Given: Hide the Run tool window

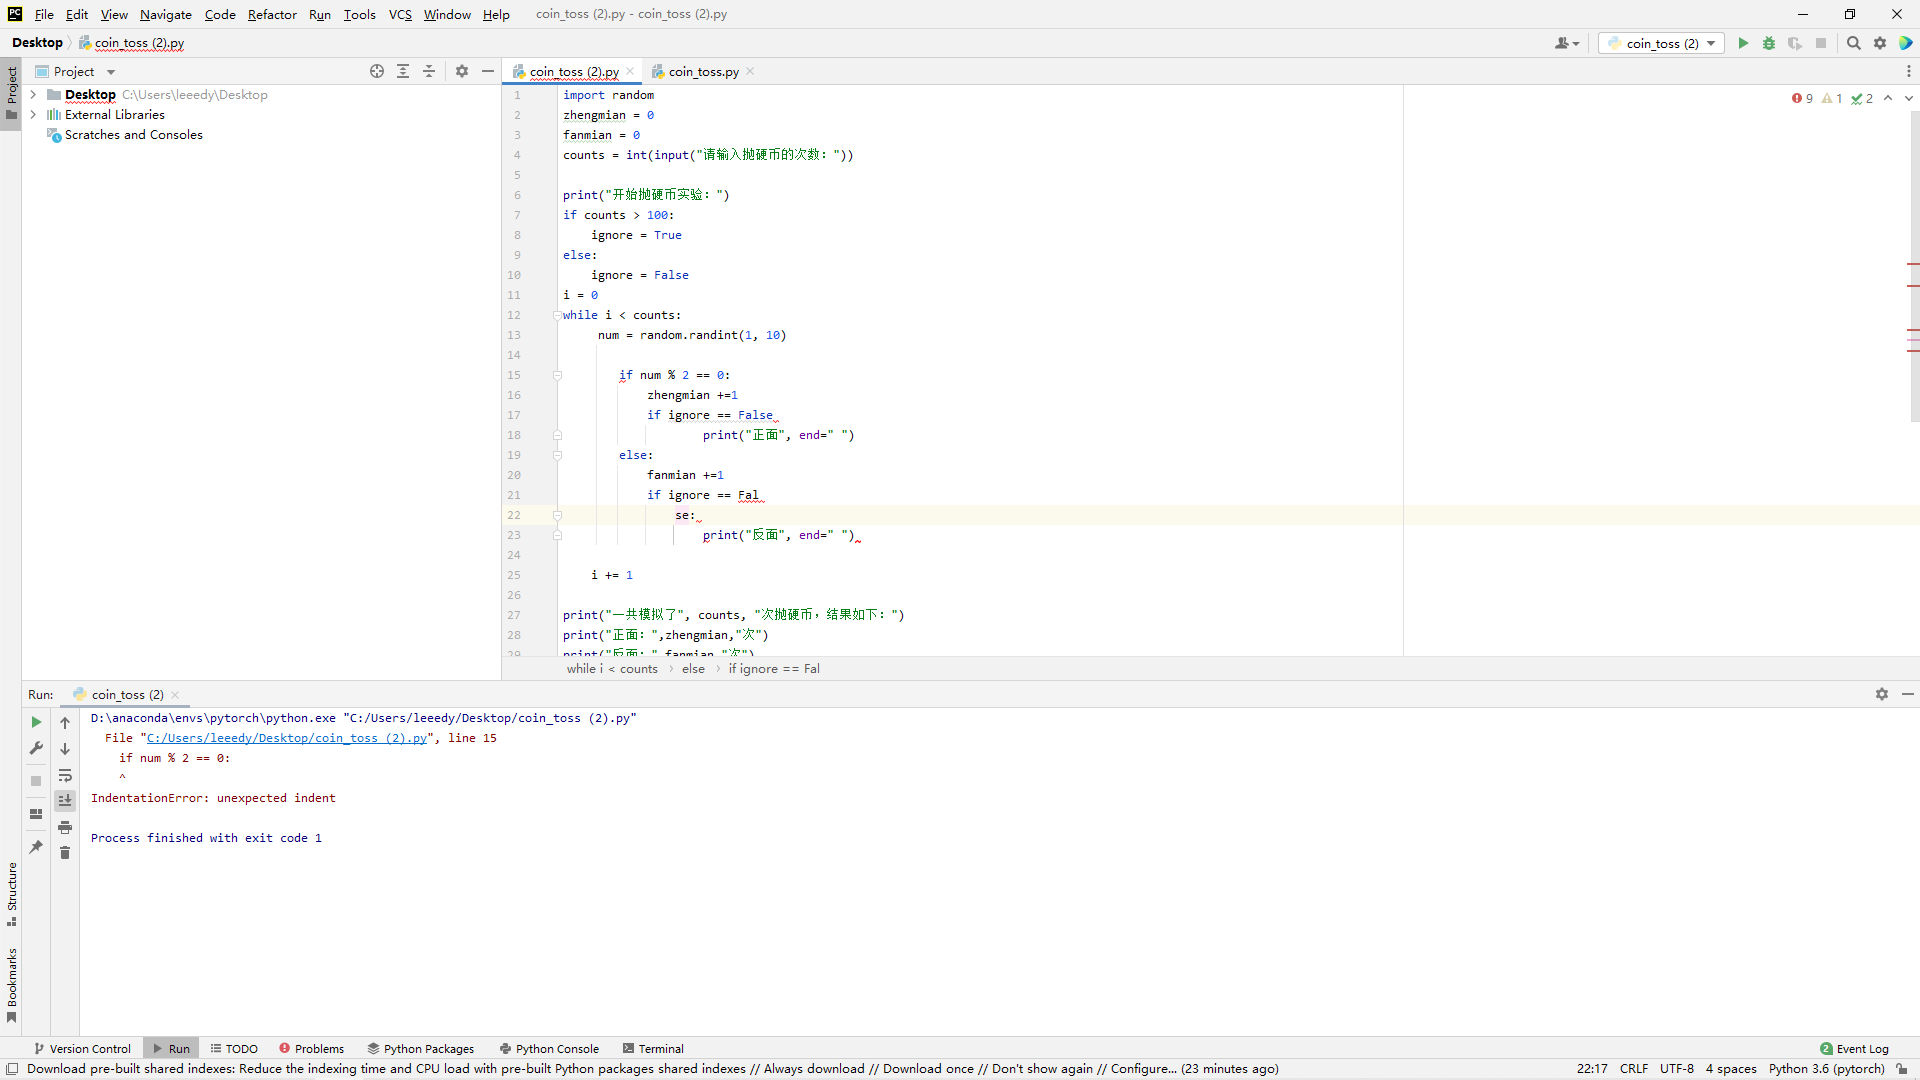Looking at the screenshot, I should (x=1908, y=694).
